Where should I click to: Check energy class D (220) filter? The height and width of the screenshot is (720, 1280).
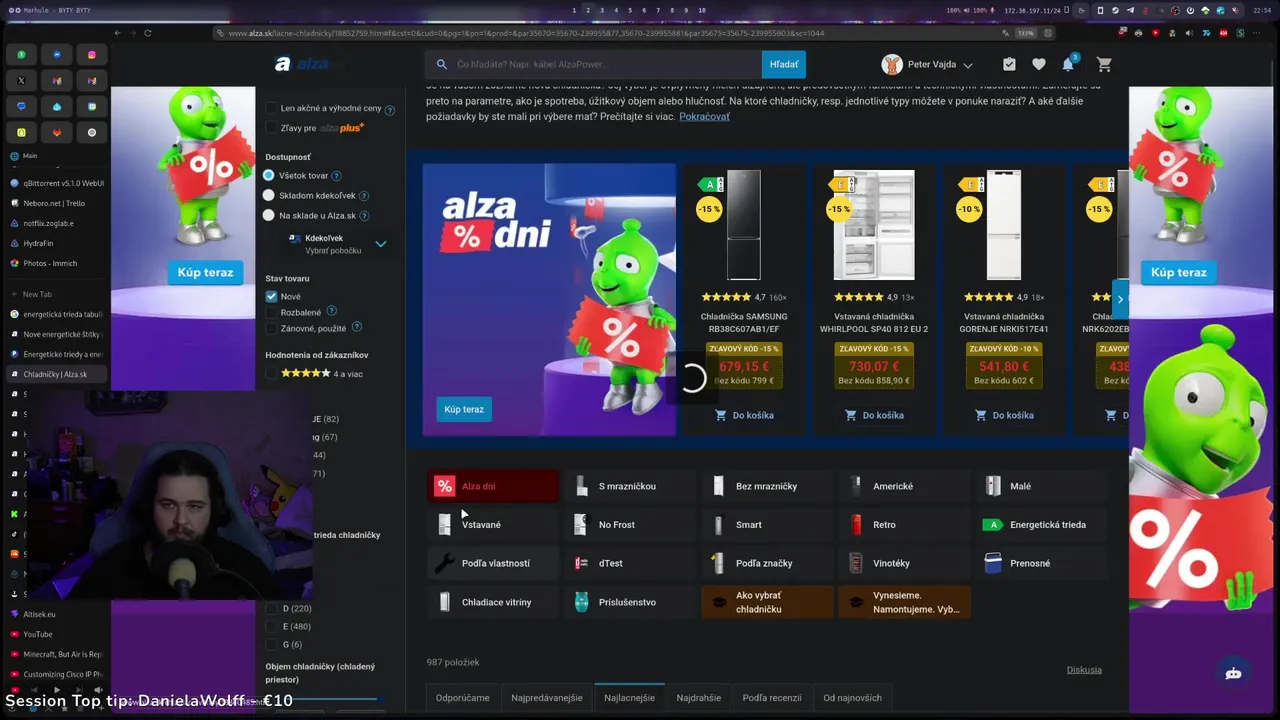271,609
